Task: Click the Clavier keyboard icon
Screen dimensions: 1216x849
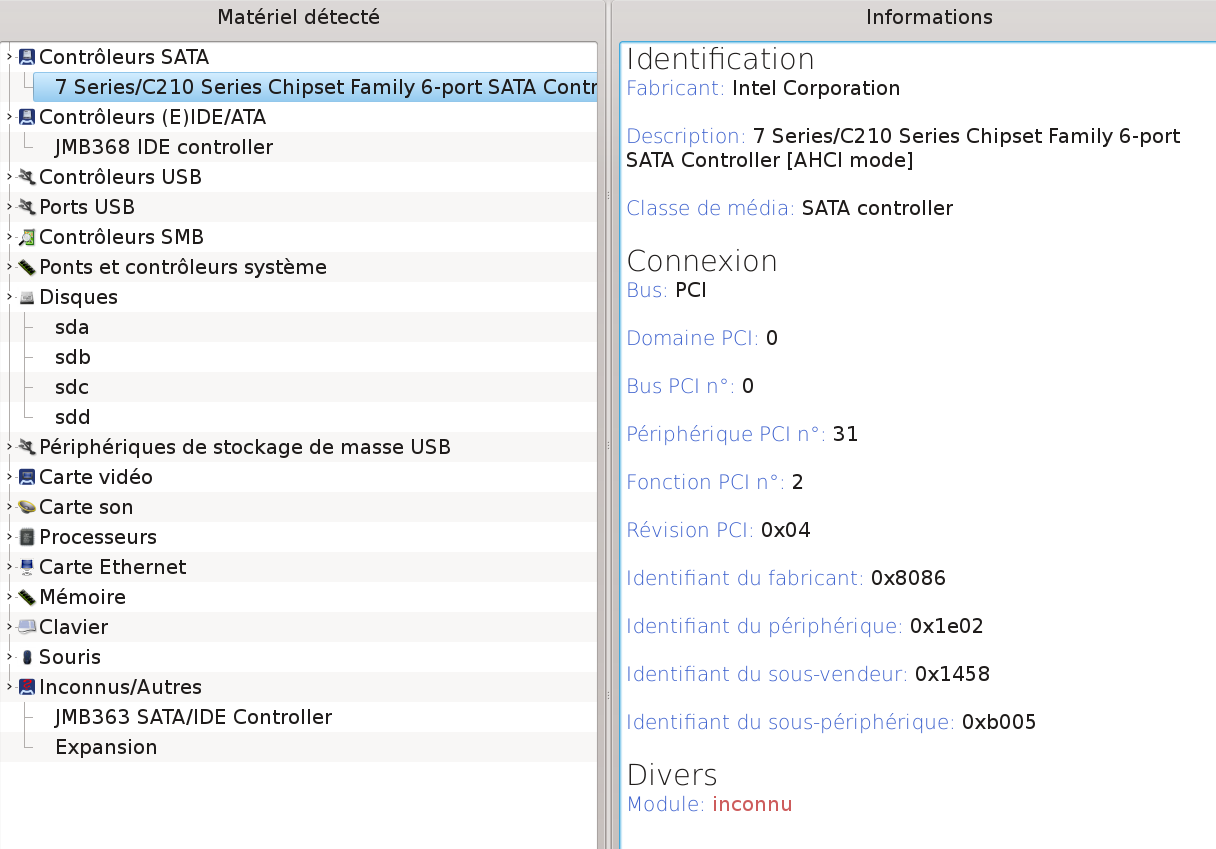Action: (x=27, y=627)
